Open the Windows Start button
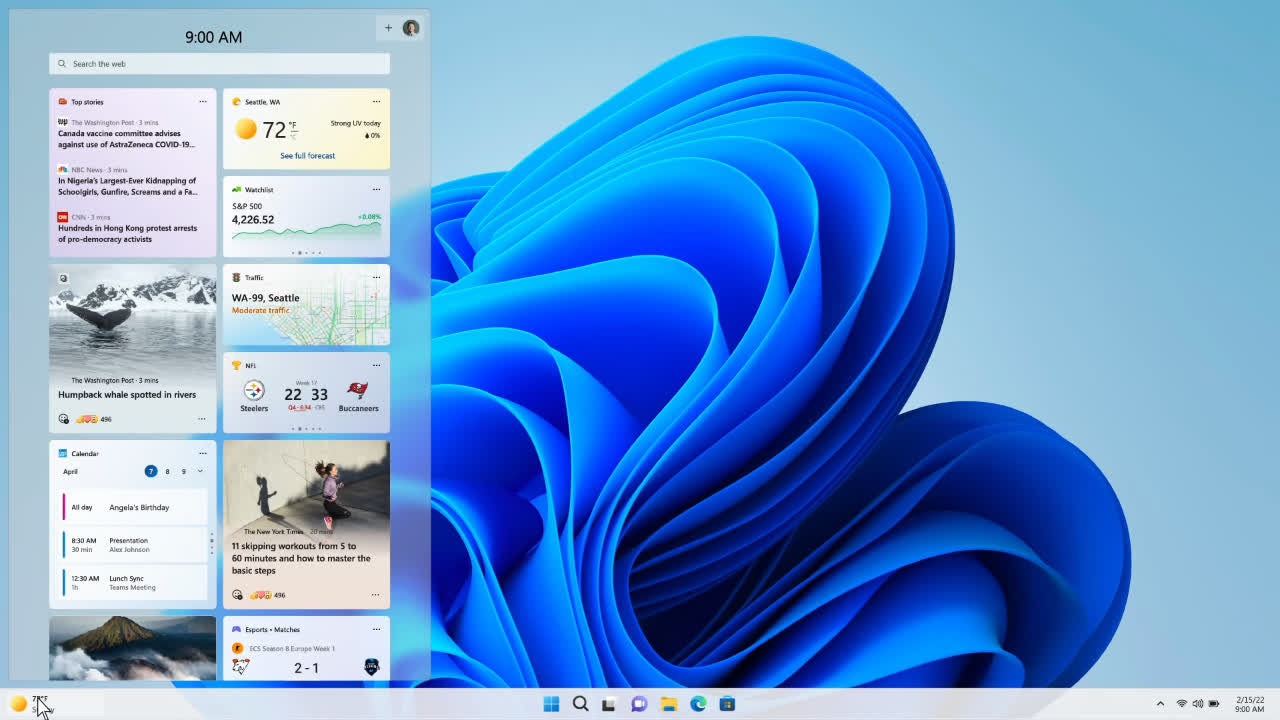Viewport: 1280px width, 720px height. (x=551, y=704)
